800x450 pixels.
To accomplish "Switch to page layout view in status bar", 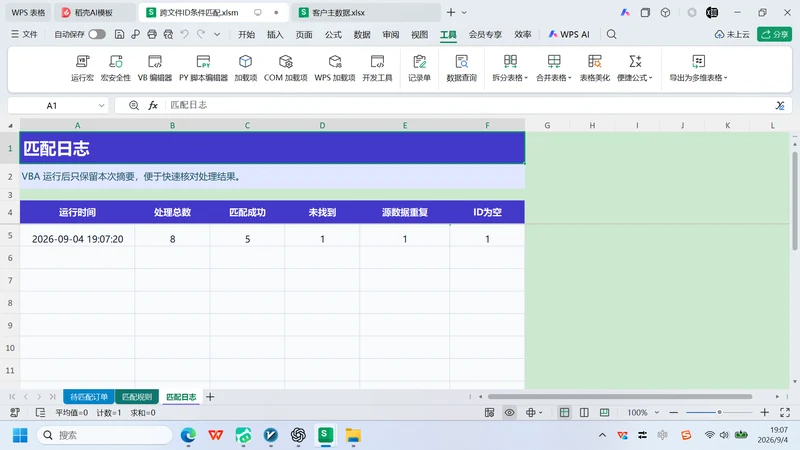I will click(x=584, y=412).
